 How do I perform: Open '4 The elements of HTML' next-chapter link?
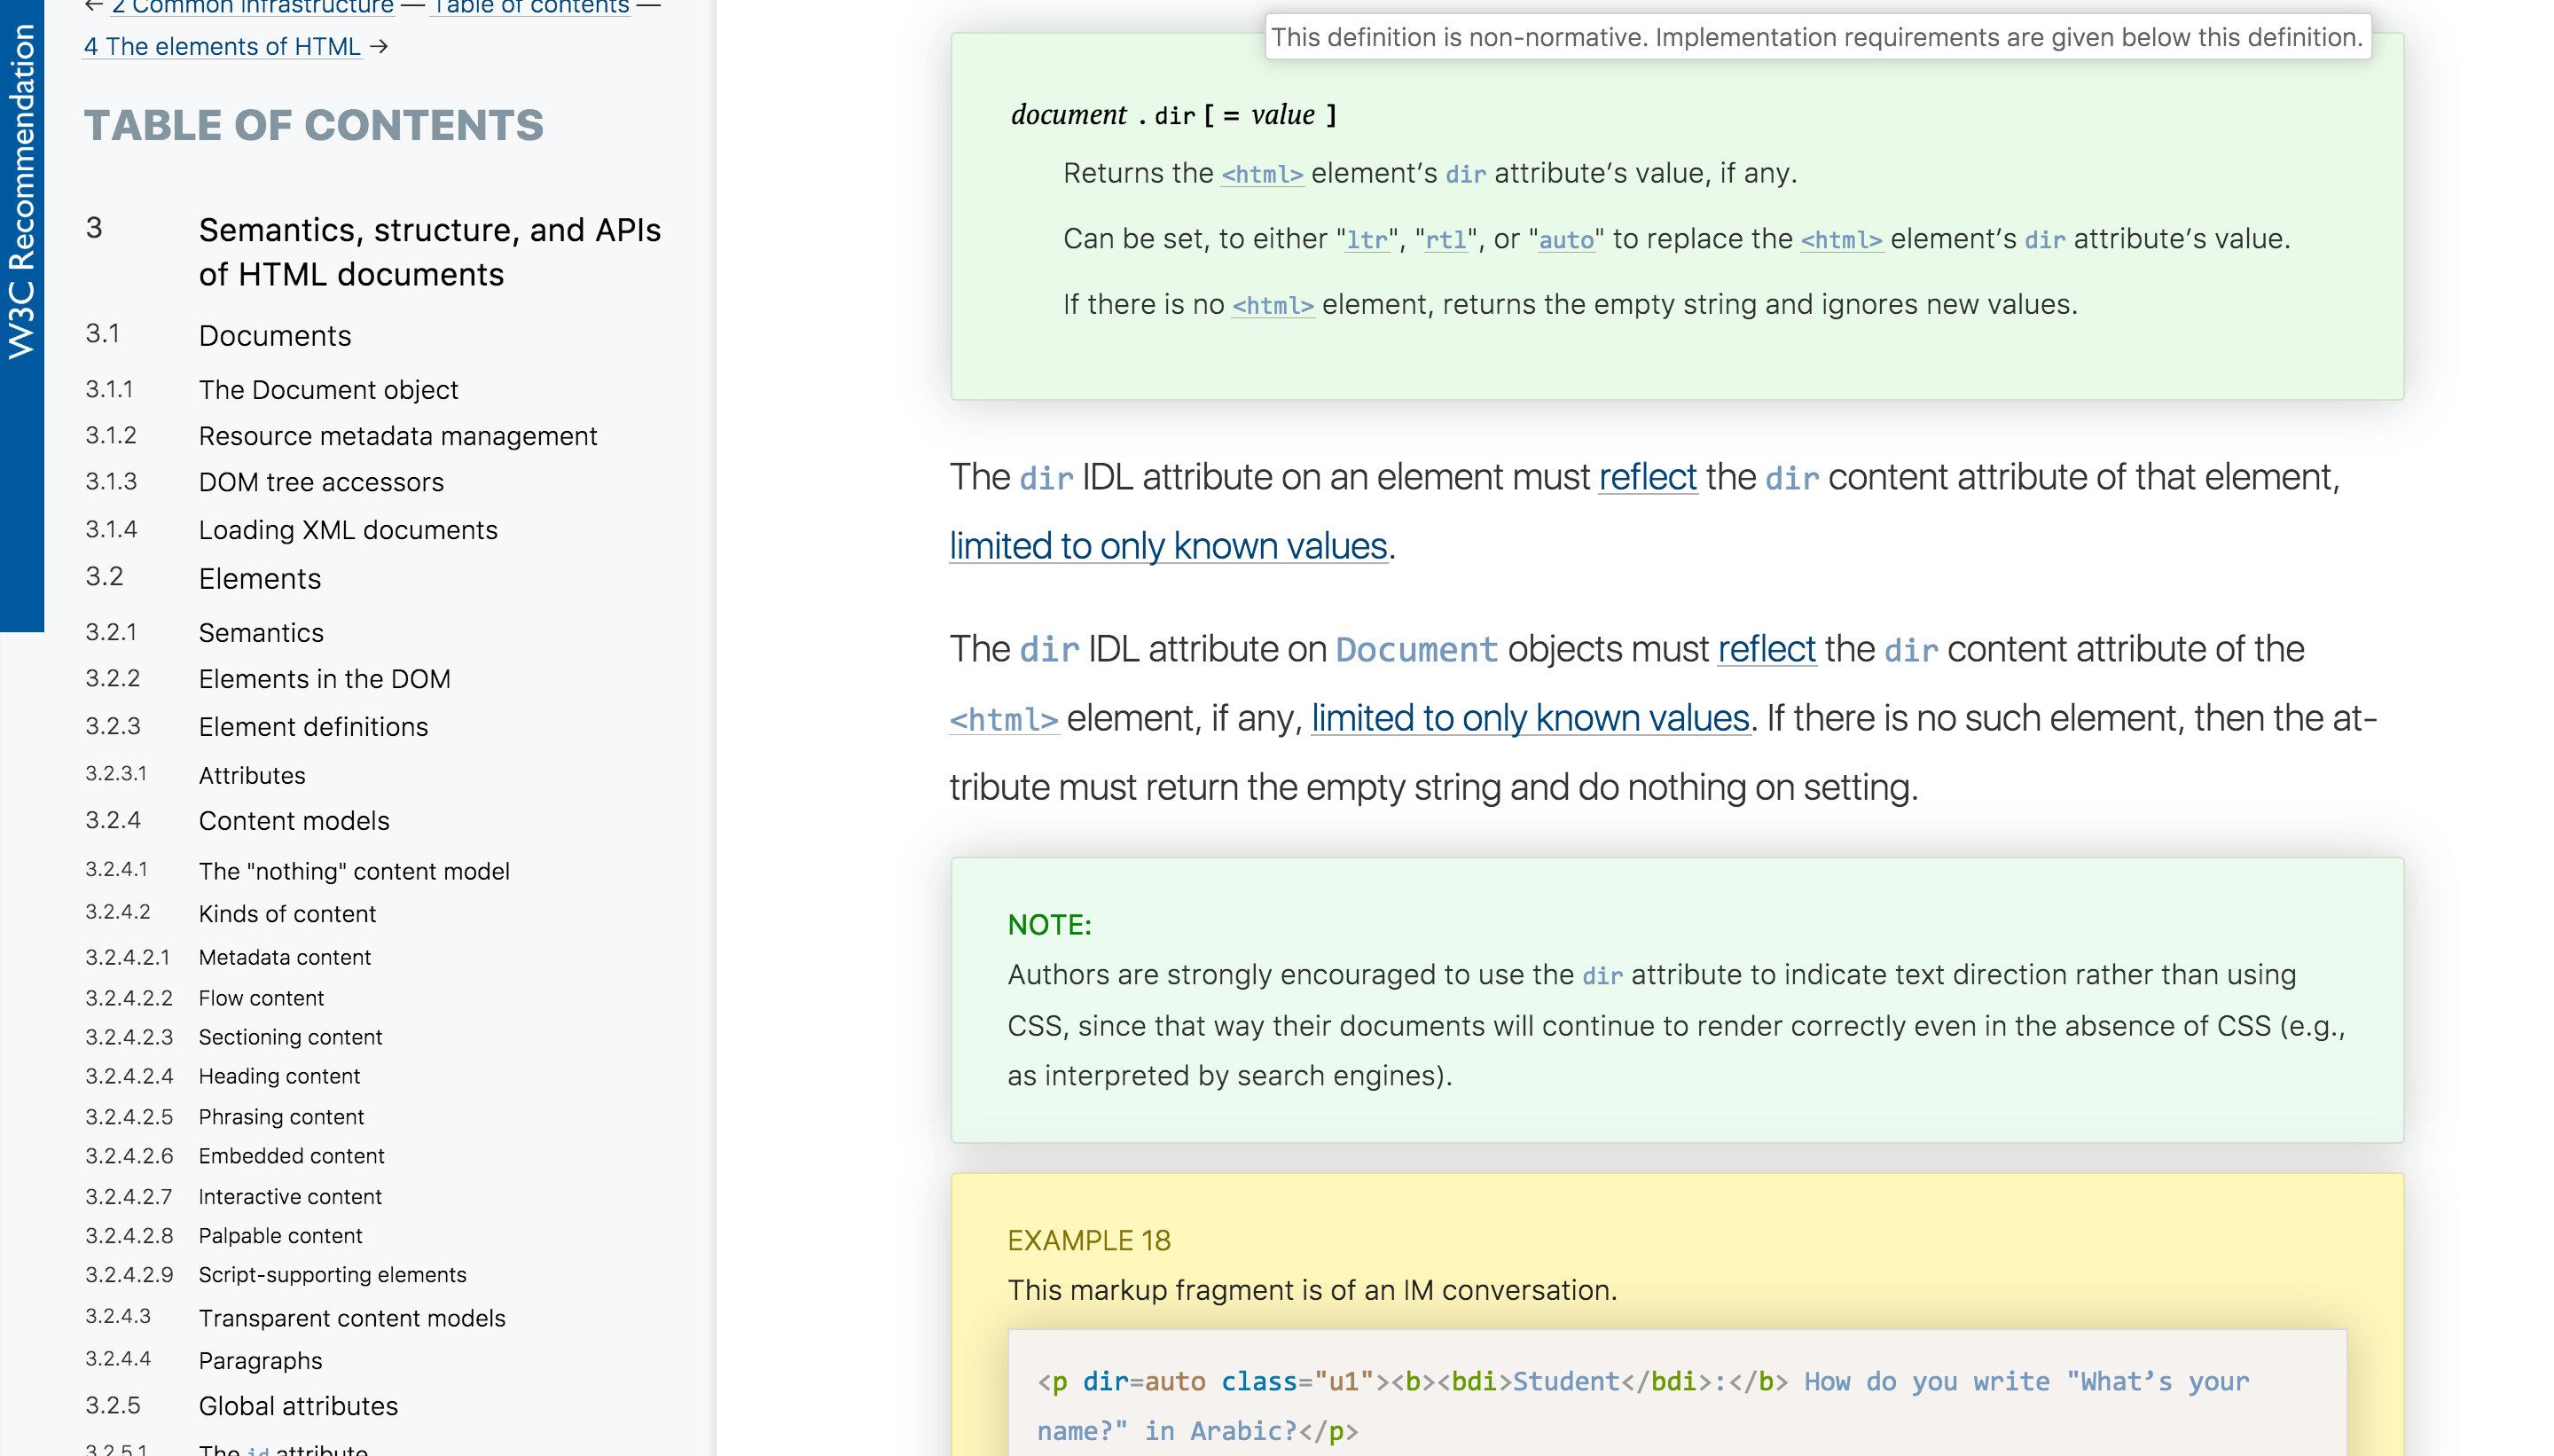click(222, 46)
